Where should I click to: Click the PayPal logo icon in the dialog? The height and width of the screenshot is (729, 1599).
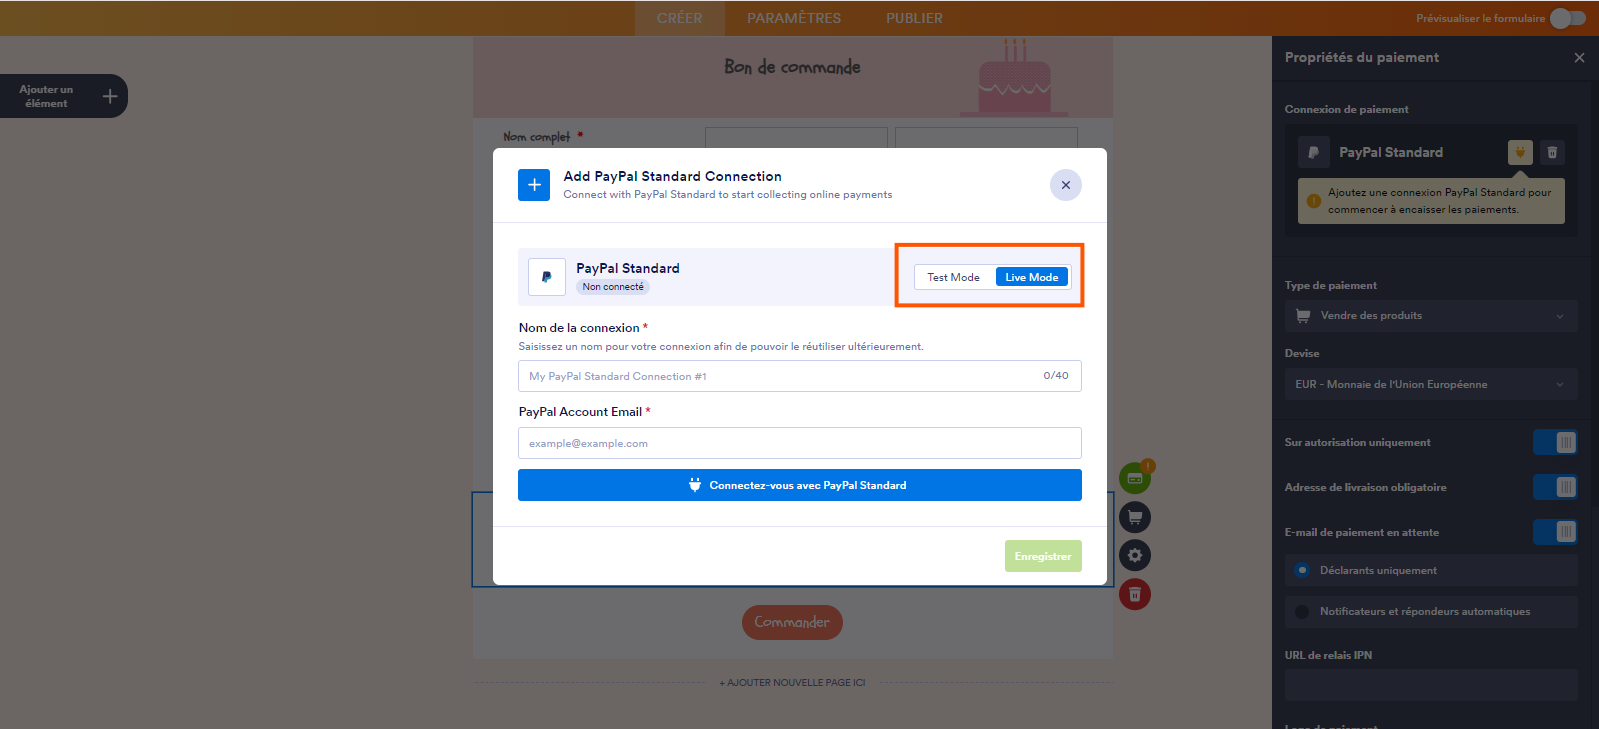(547, 277)
